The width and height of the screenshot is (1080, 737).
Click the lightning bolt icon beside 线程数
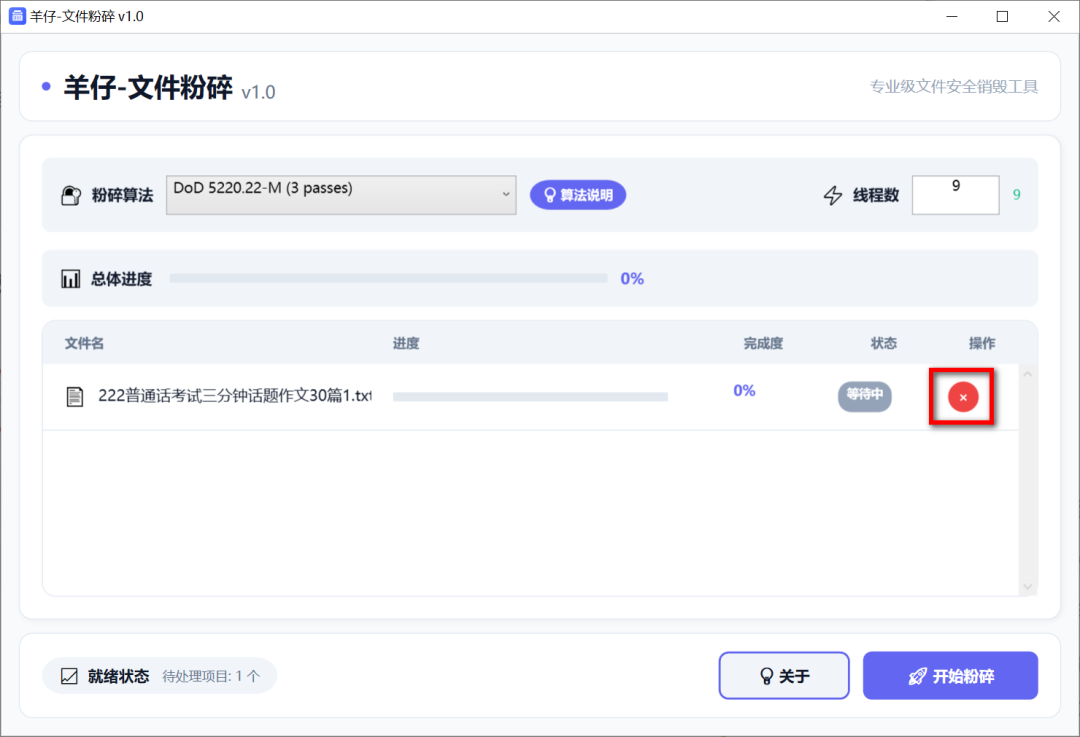coord(832,195)
